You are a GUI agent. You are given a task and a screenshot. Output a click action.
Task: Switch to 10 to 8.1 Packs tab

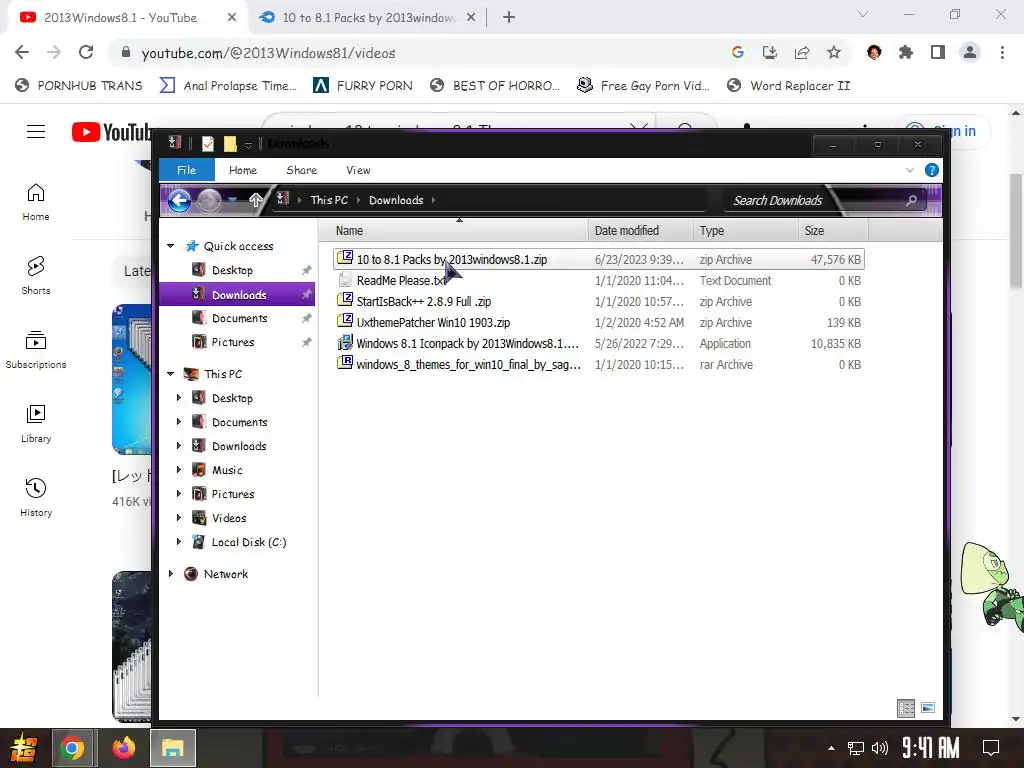(368, 18)
